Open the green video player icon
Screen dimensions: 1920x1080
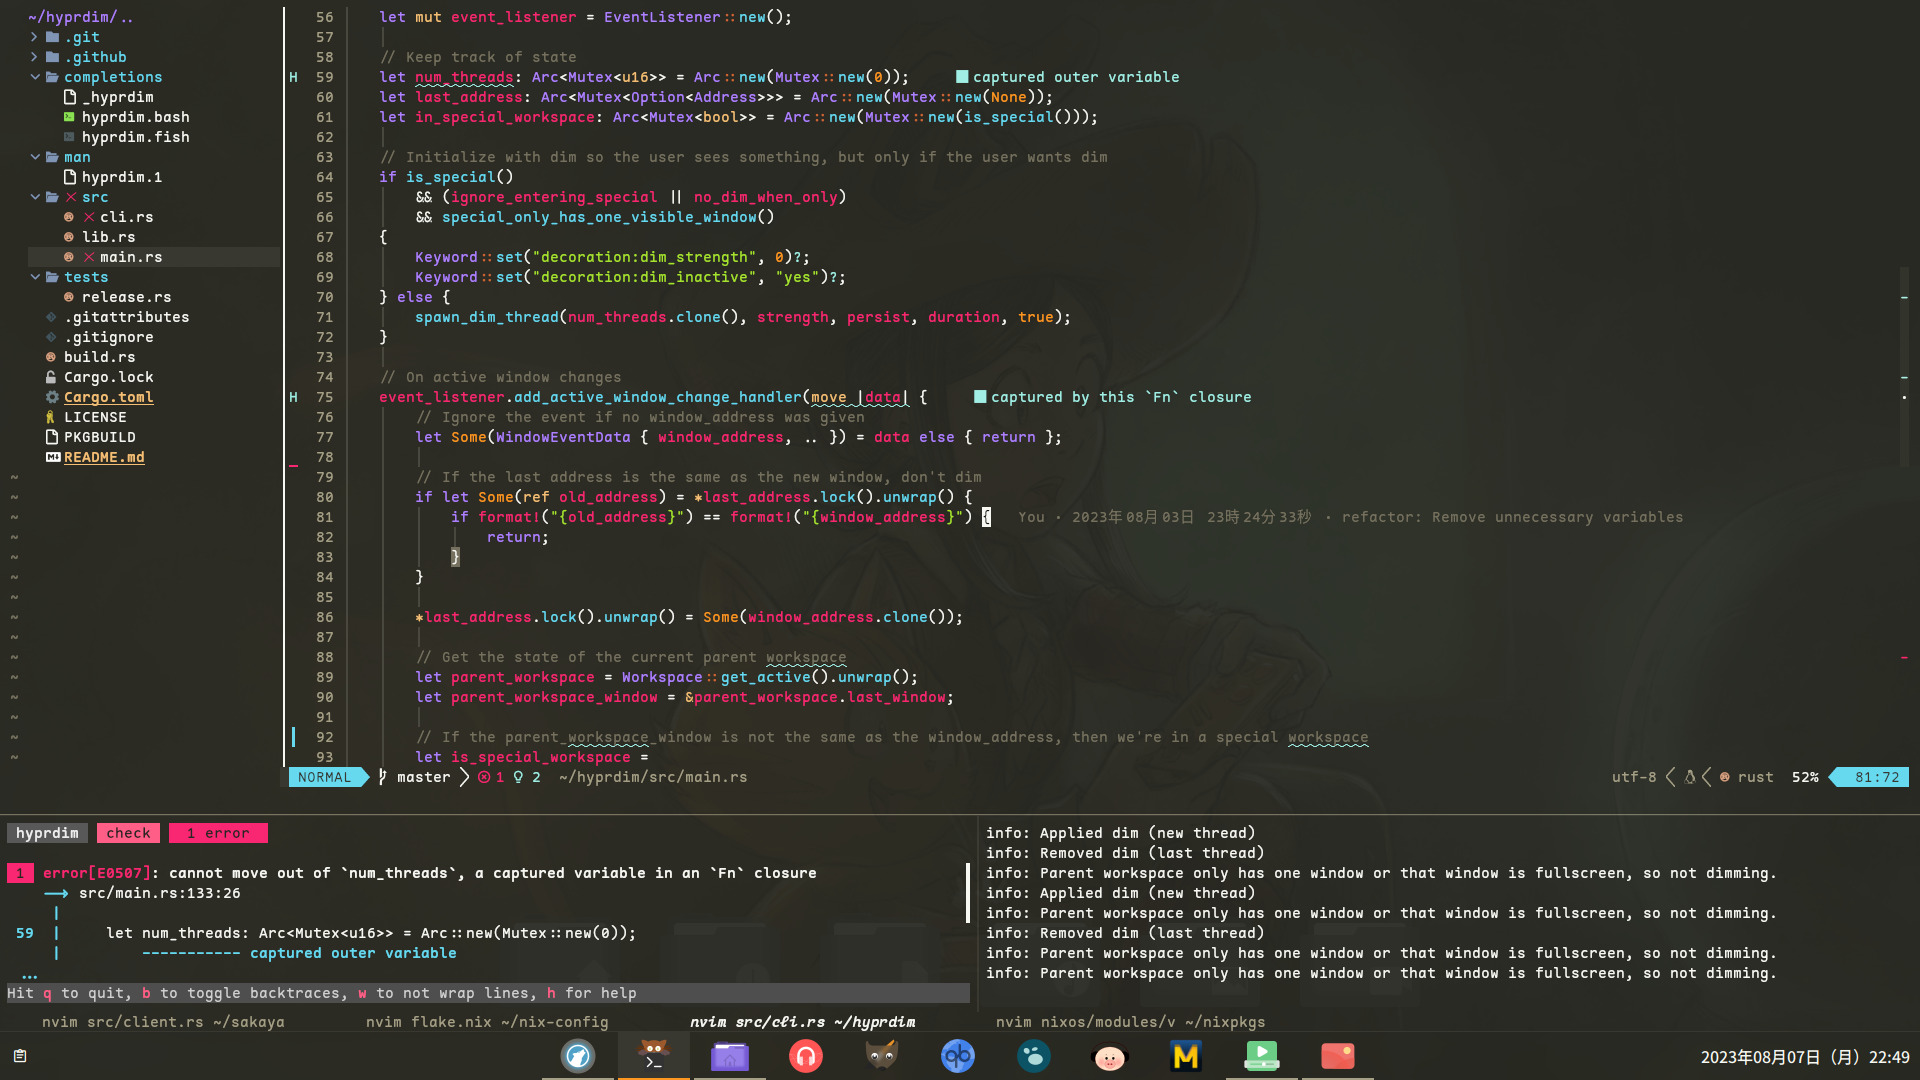pyautogui.click(x=1261, y=1056)
